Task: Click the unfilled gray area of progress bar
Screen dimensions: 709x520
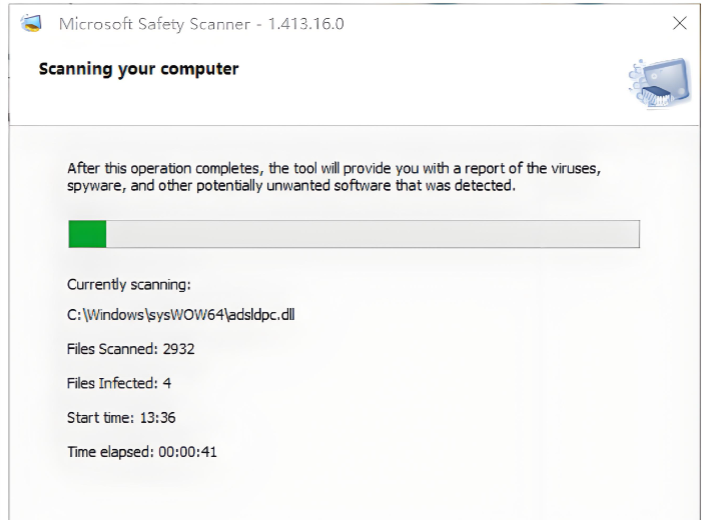Action: tap(372, 234)
